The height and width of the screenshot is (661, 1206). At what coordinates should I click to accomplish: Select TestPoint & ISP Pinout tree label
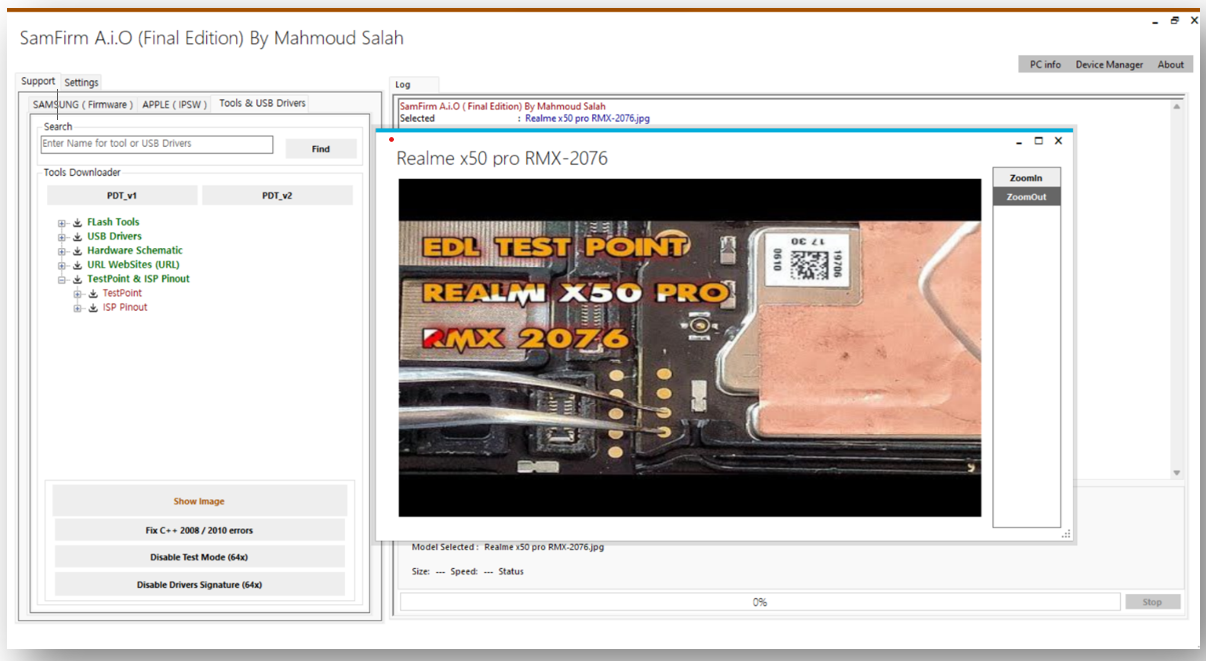tap(138, 279)
